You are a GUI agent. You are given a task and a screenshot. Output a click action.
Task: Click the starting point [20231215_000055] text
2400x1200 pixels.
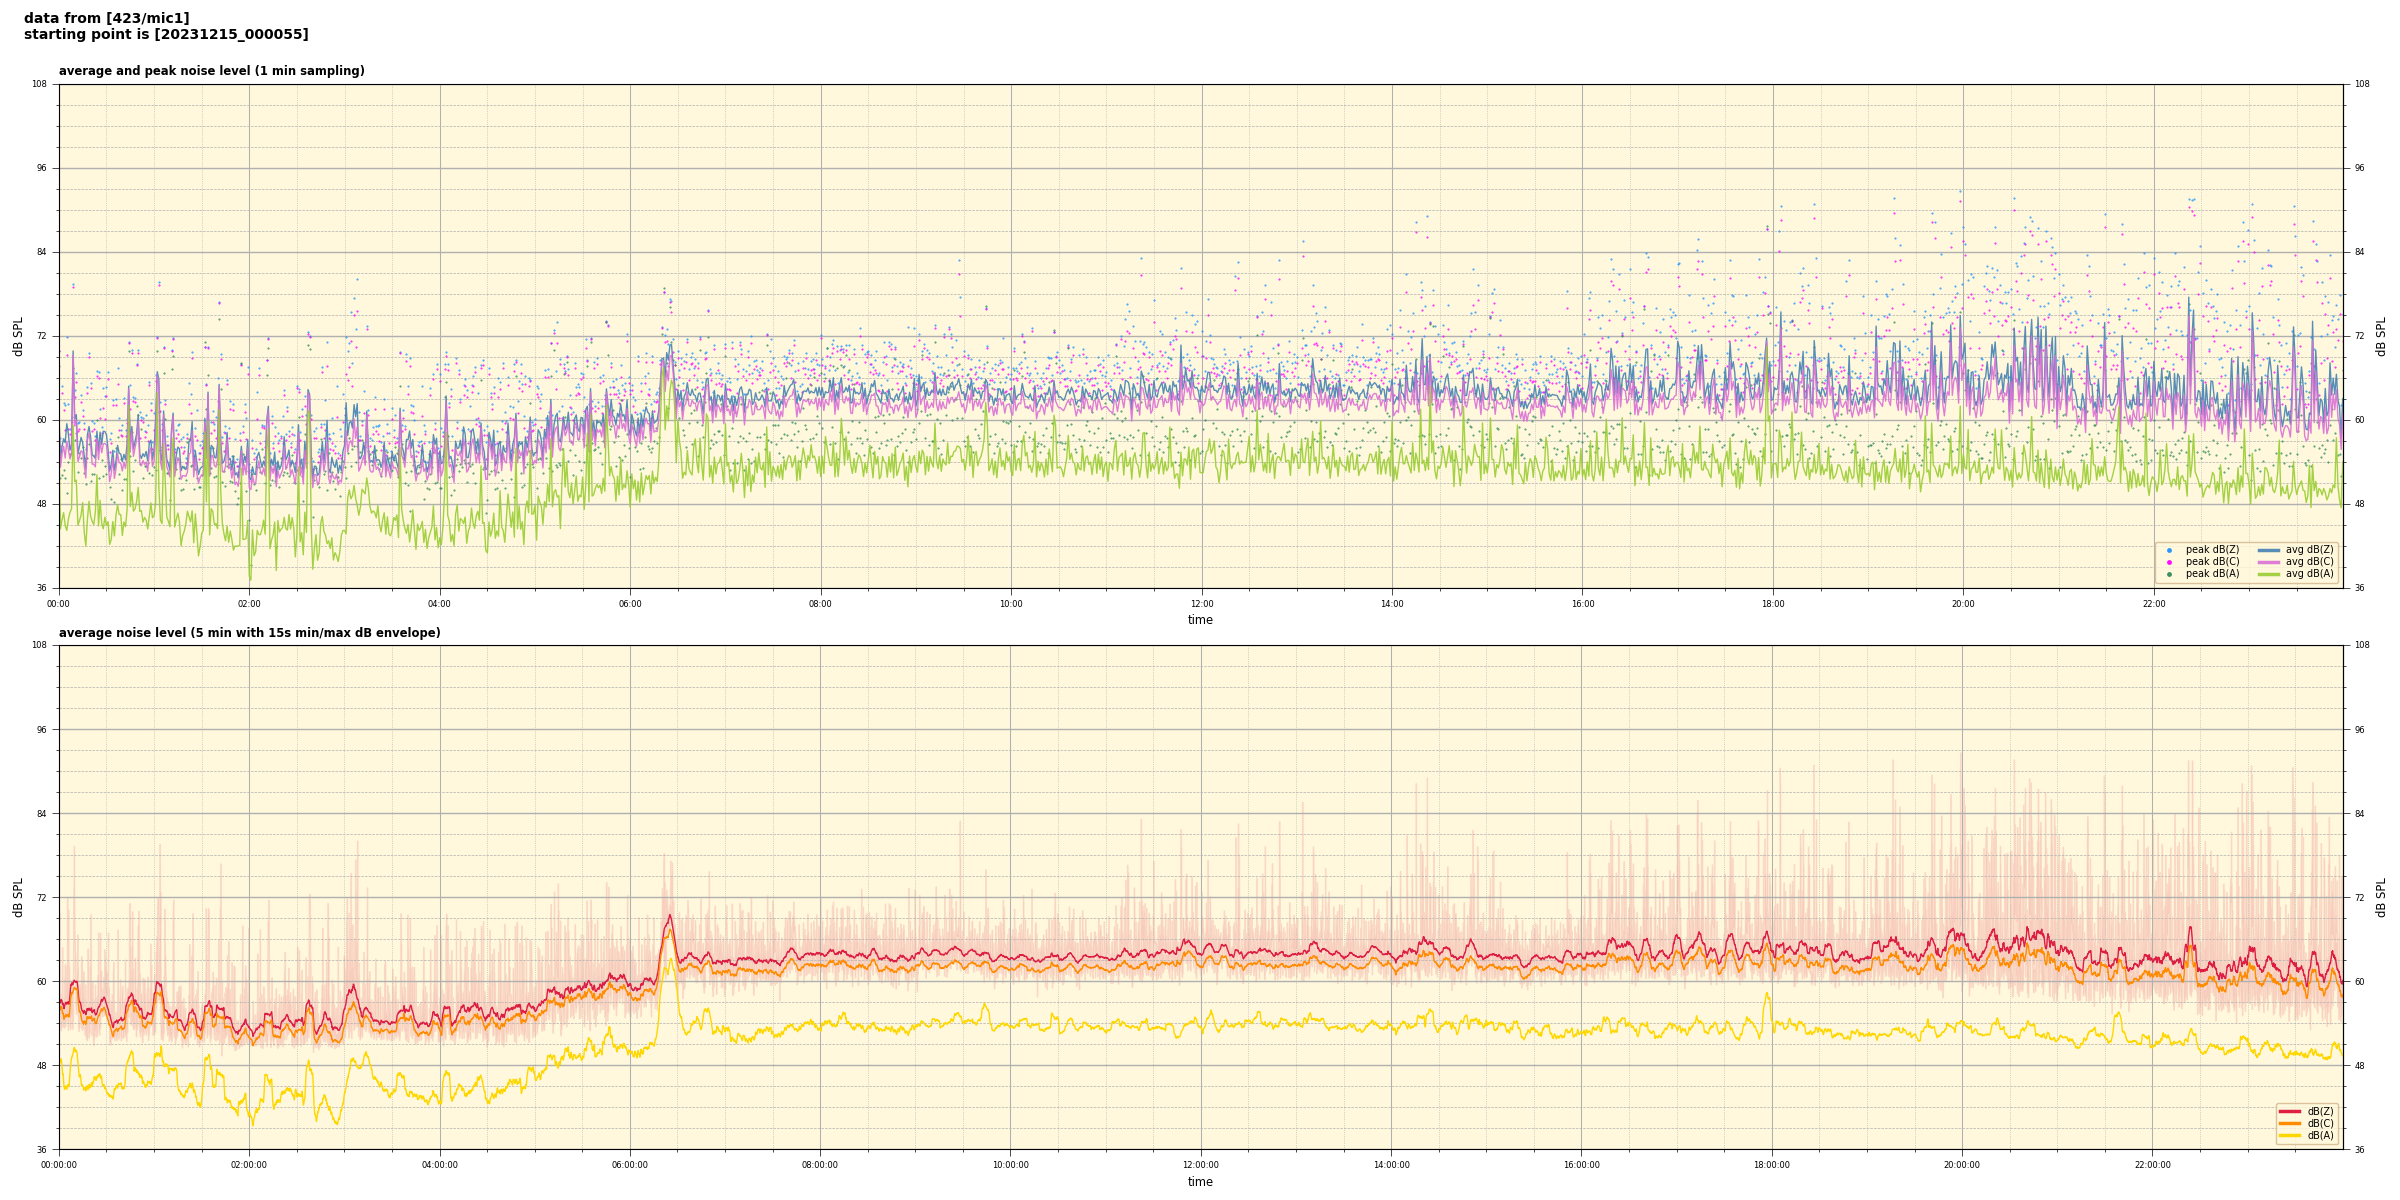166,35
